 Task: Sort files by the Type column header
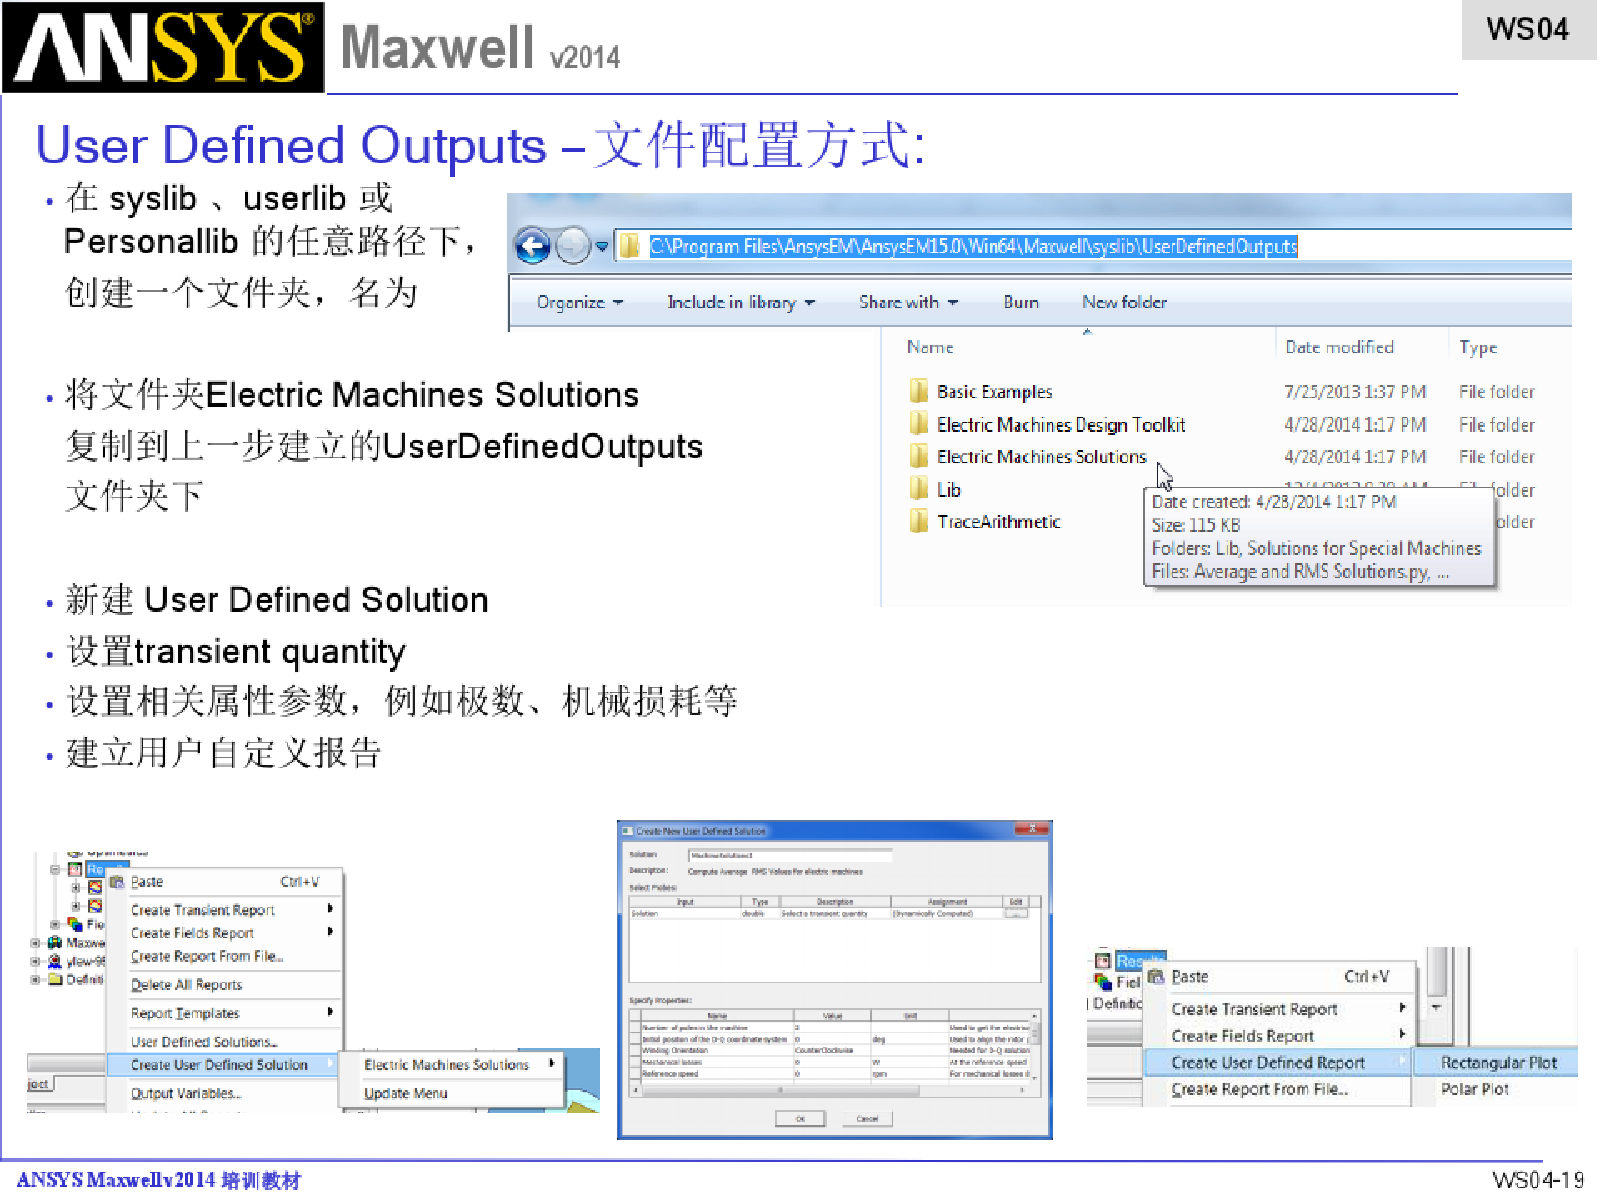pos(1478,347)
